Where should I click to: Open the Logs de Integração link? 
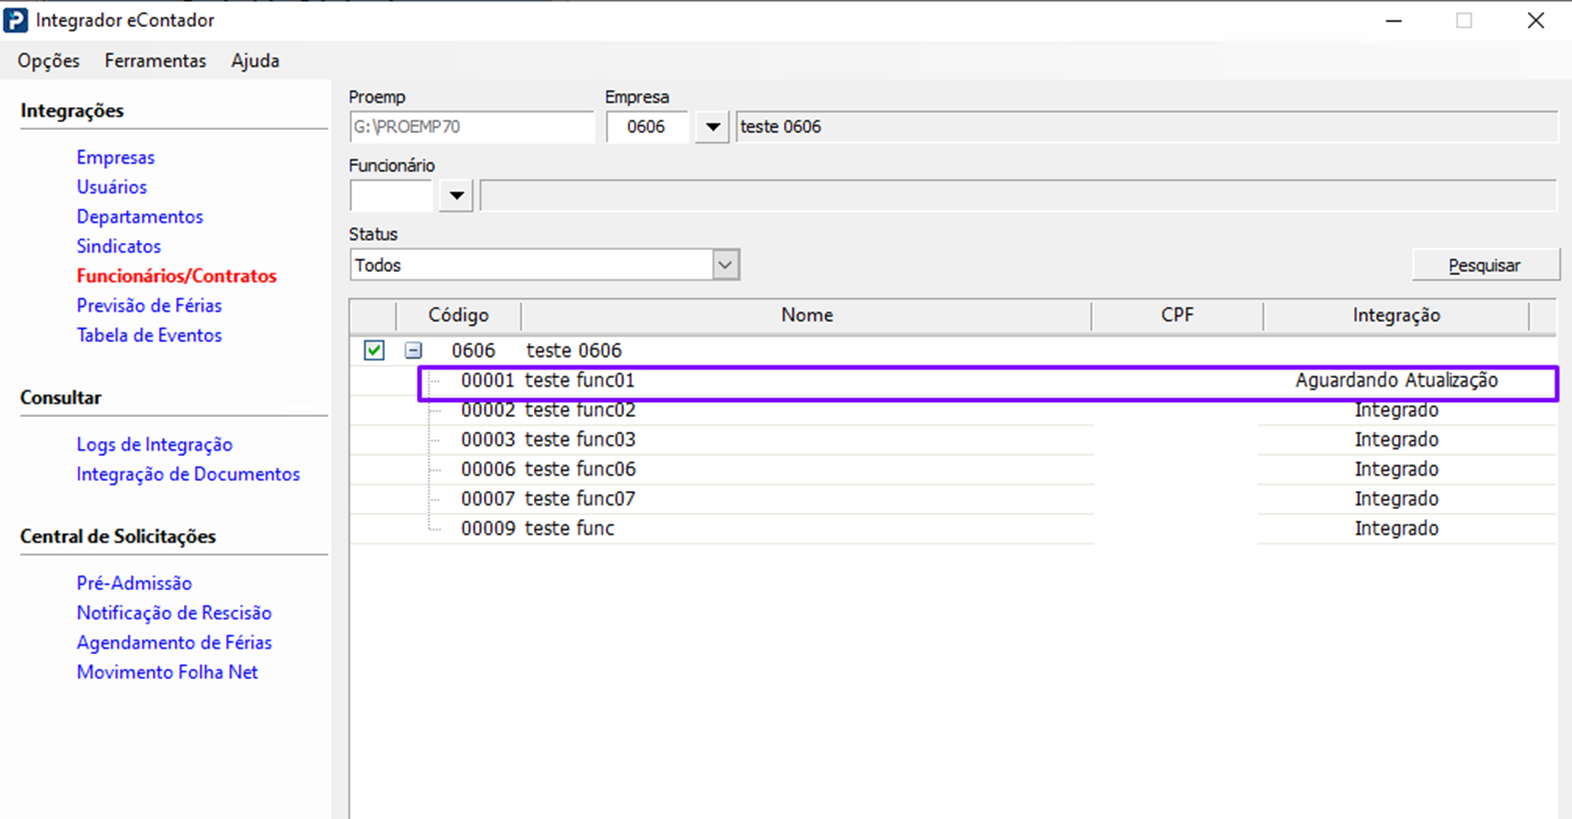(154, 444)
